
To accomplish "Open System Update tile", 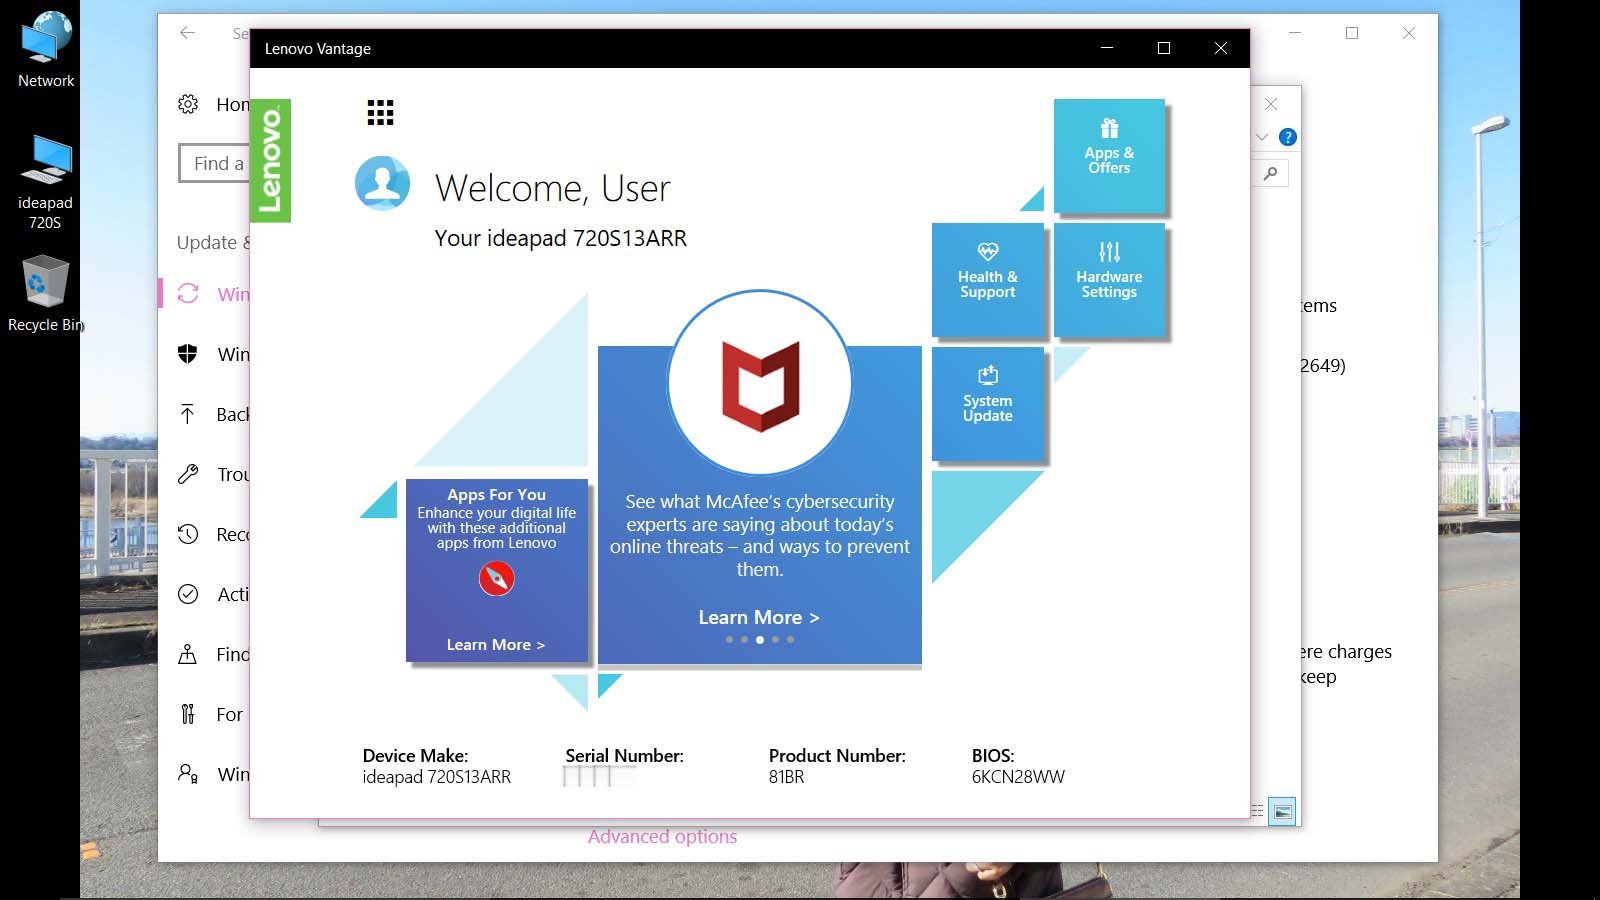I will point(987,403).
